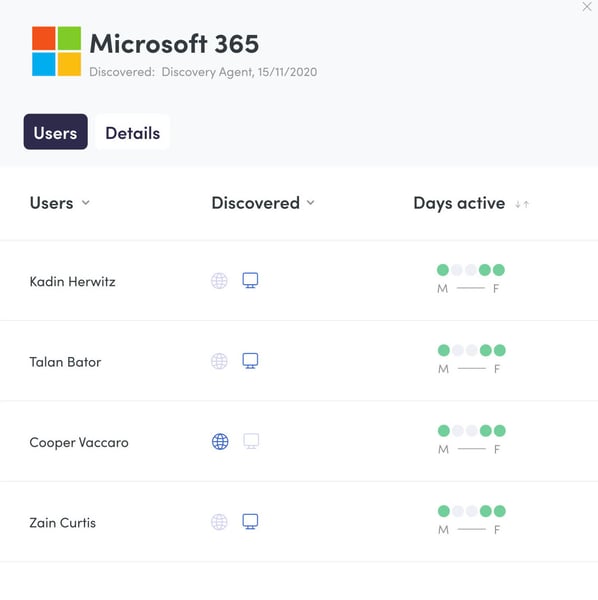Screen dimensions: 598x600
Task: Click the Microsoft 365 title
Action: tap(174, 44)
